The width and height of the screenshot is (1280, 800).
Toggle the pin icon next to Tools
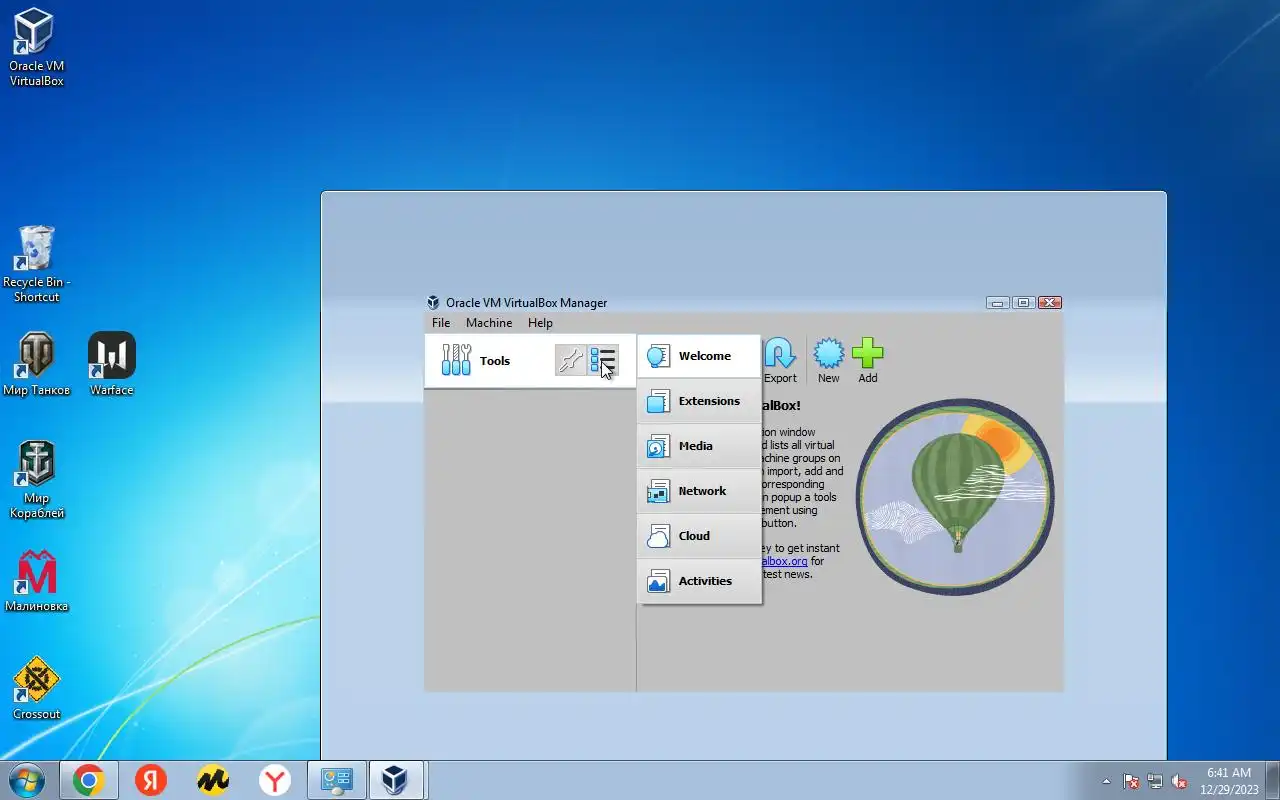point(570,361)
